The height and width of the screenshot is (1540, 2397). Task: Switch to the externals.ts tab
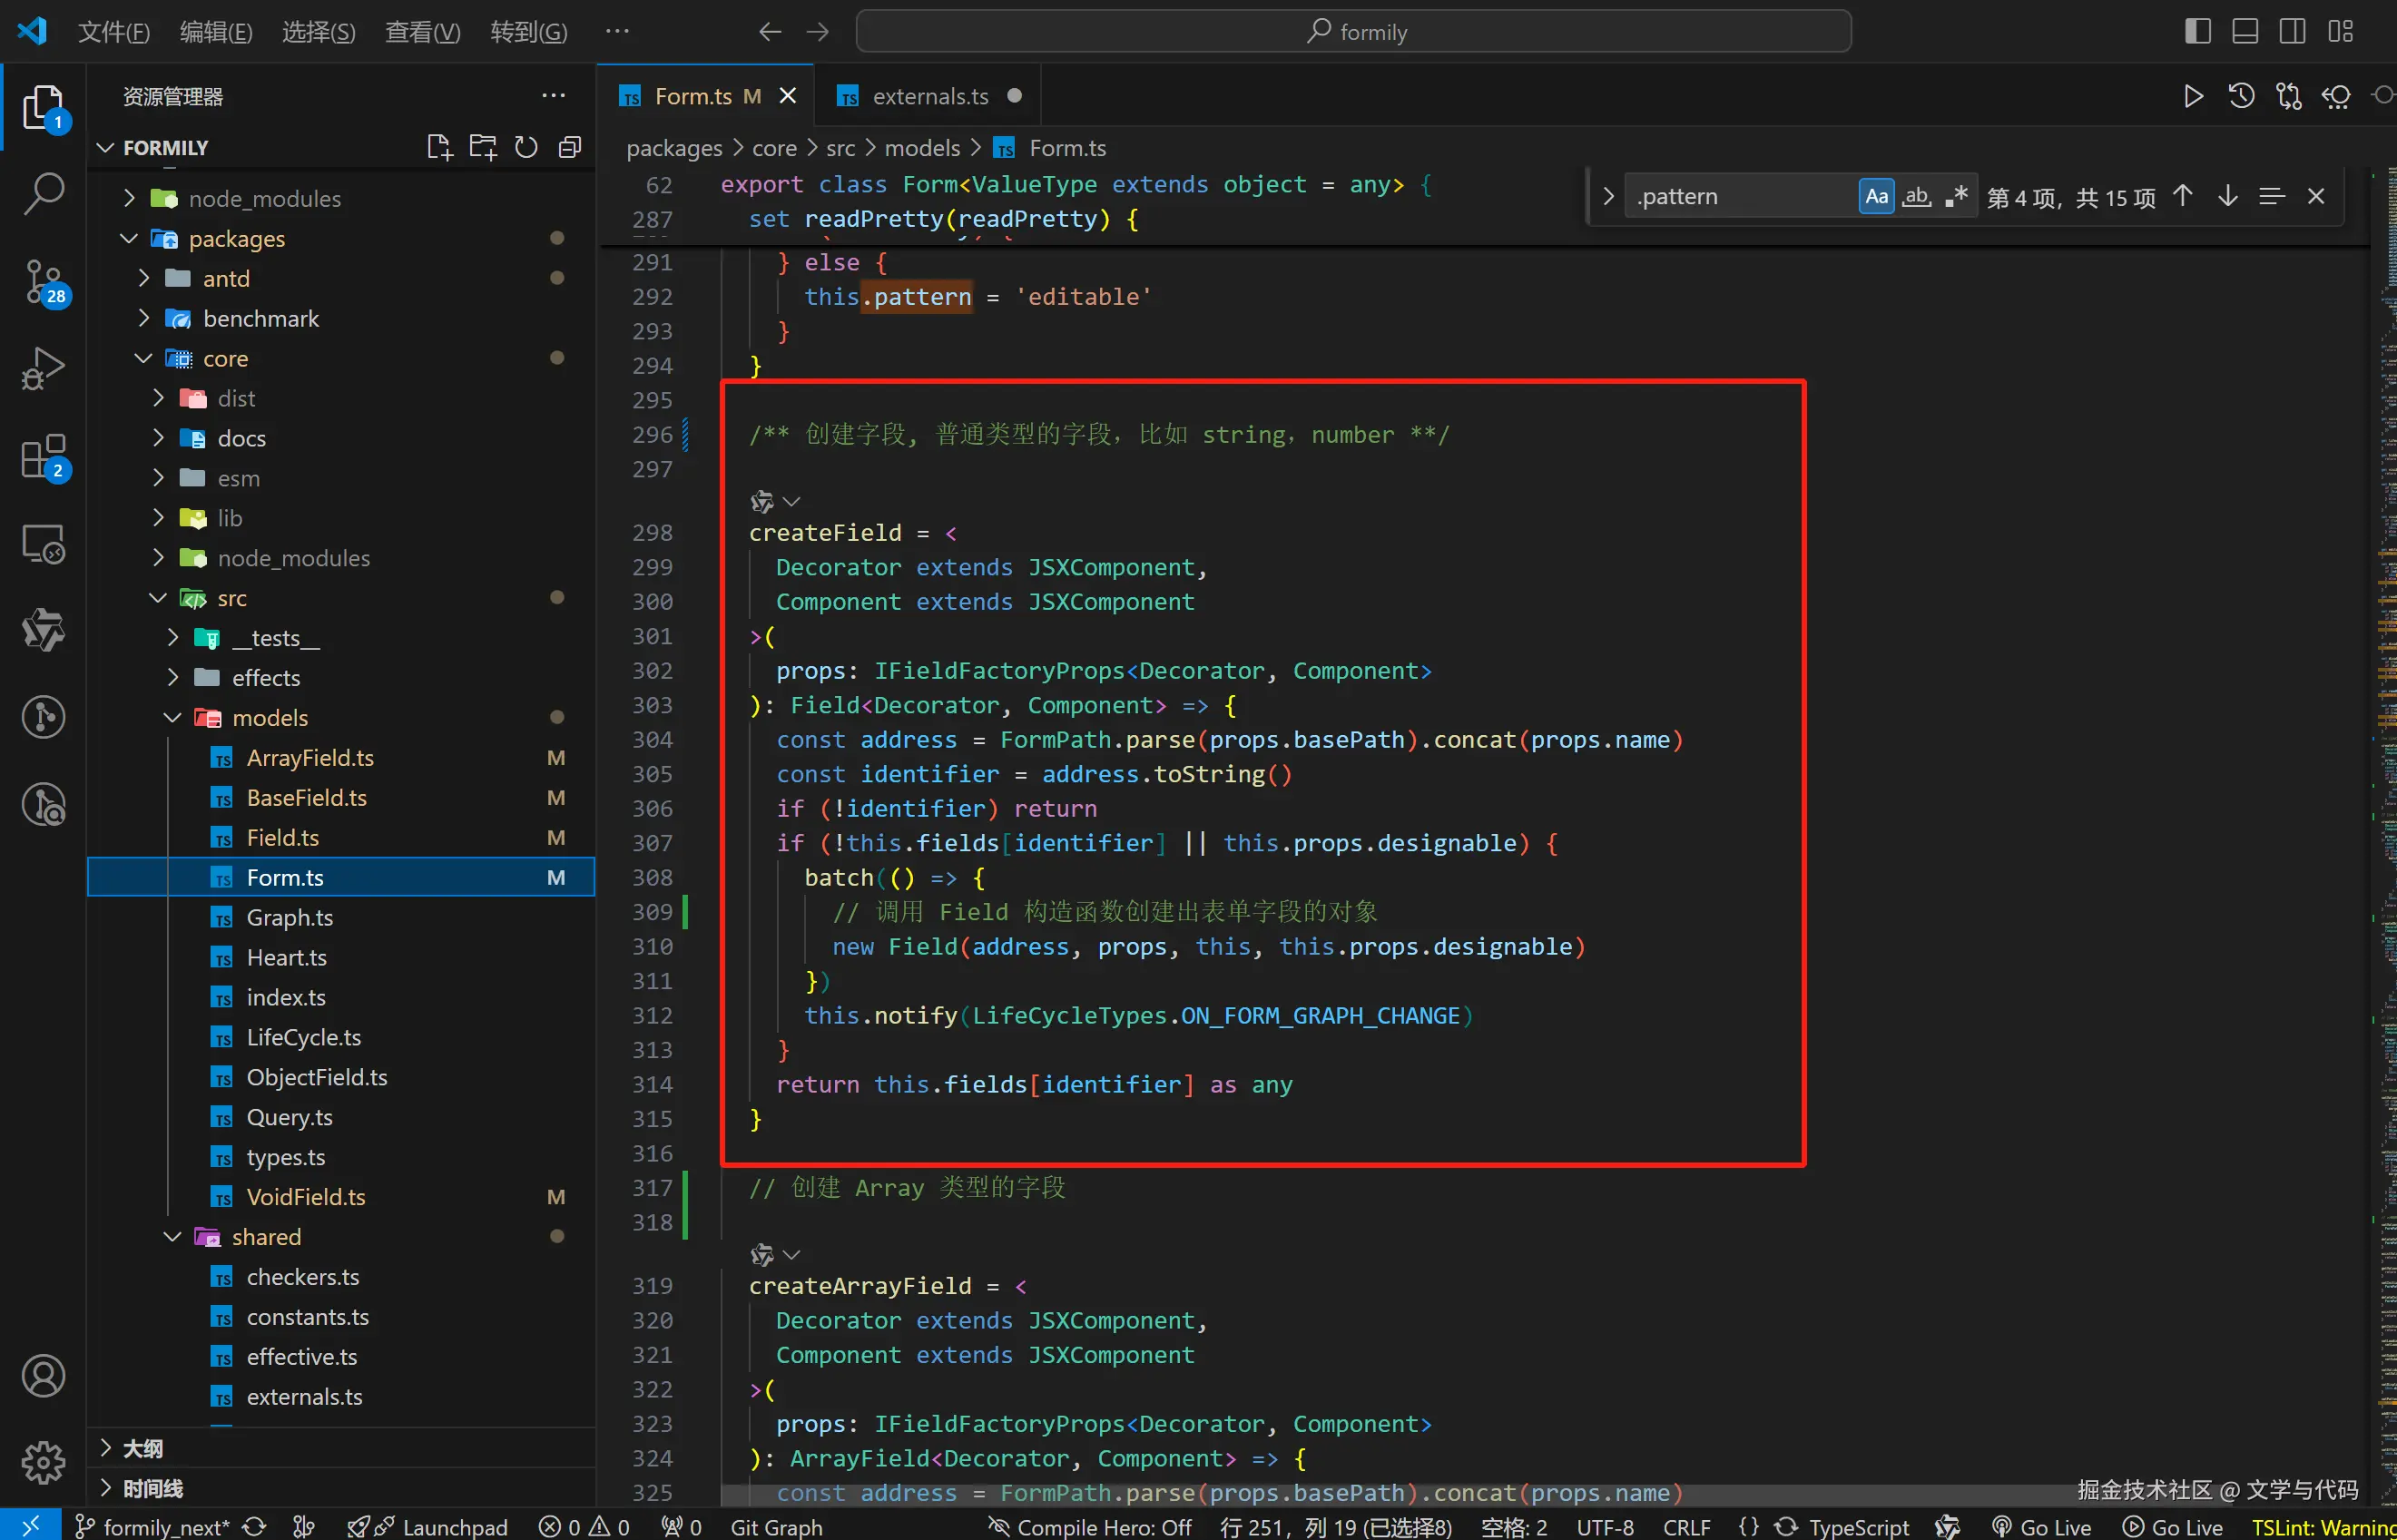[929, 96]
